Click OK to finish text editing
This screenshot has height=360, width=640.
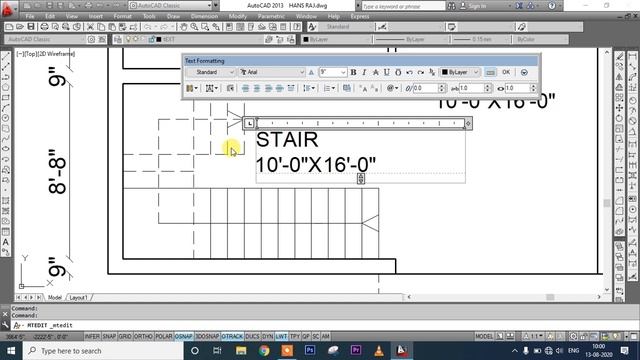(506, 72)
